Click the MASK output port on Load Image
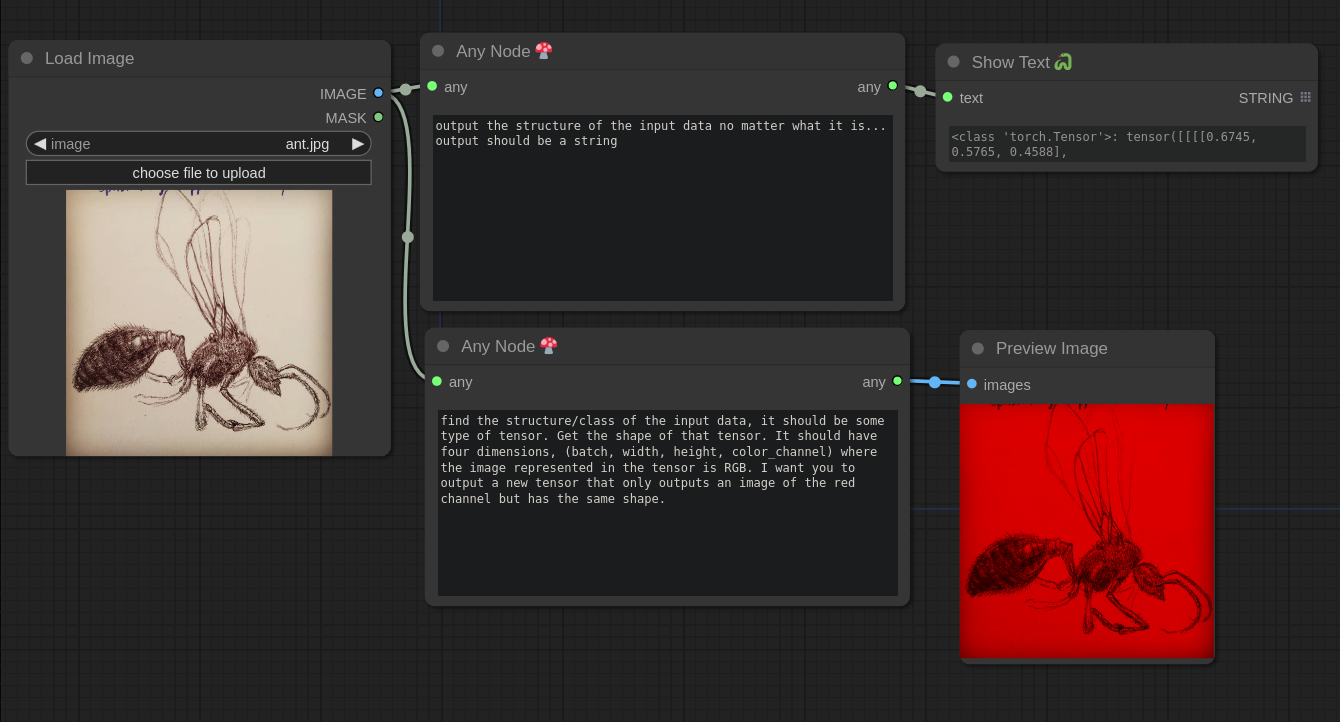This screenshot has width=1340, height=722. click(x=378, y=117)
